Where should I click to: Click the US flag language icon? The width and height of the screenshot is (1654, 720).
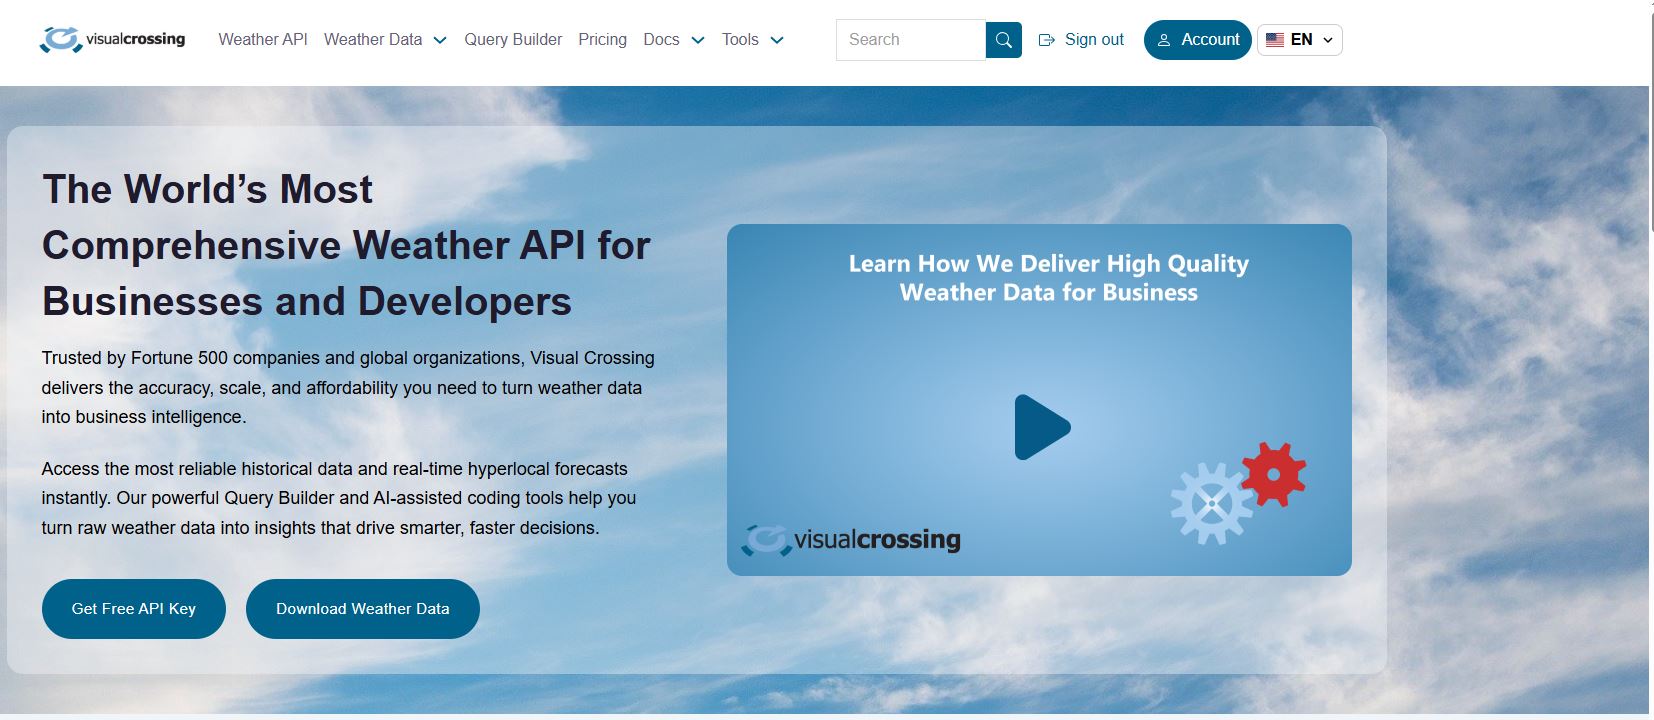coord(1274,40)
